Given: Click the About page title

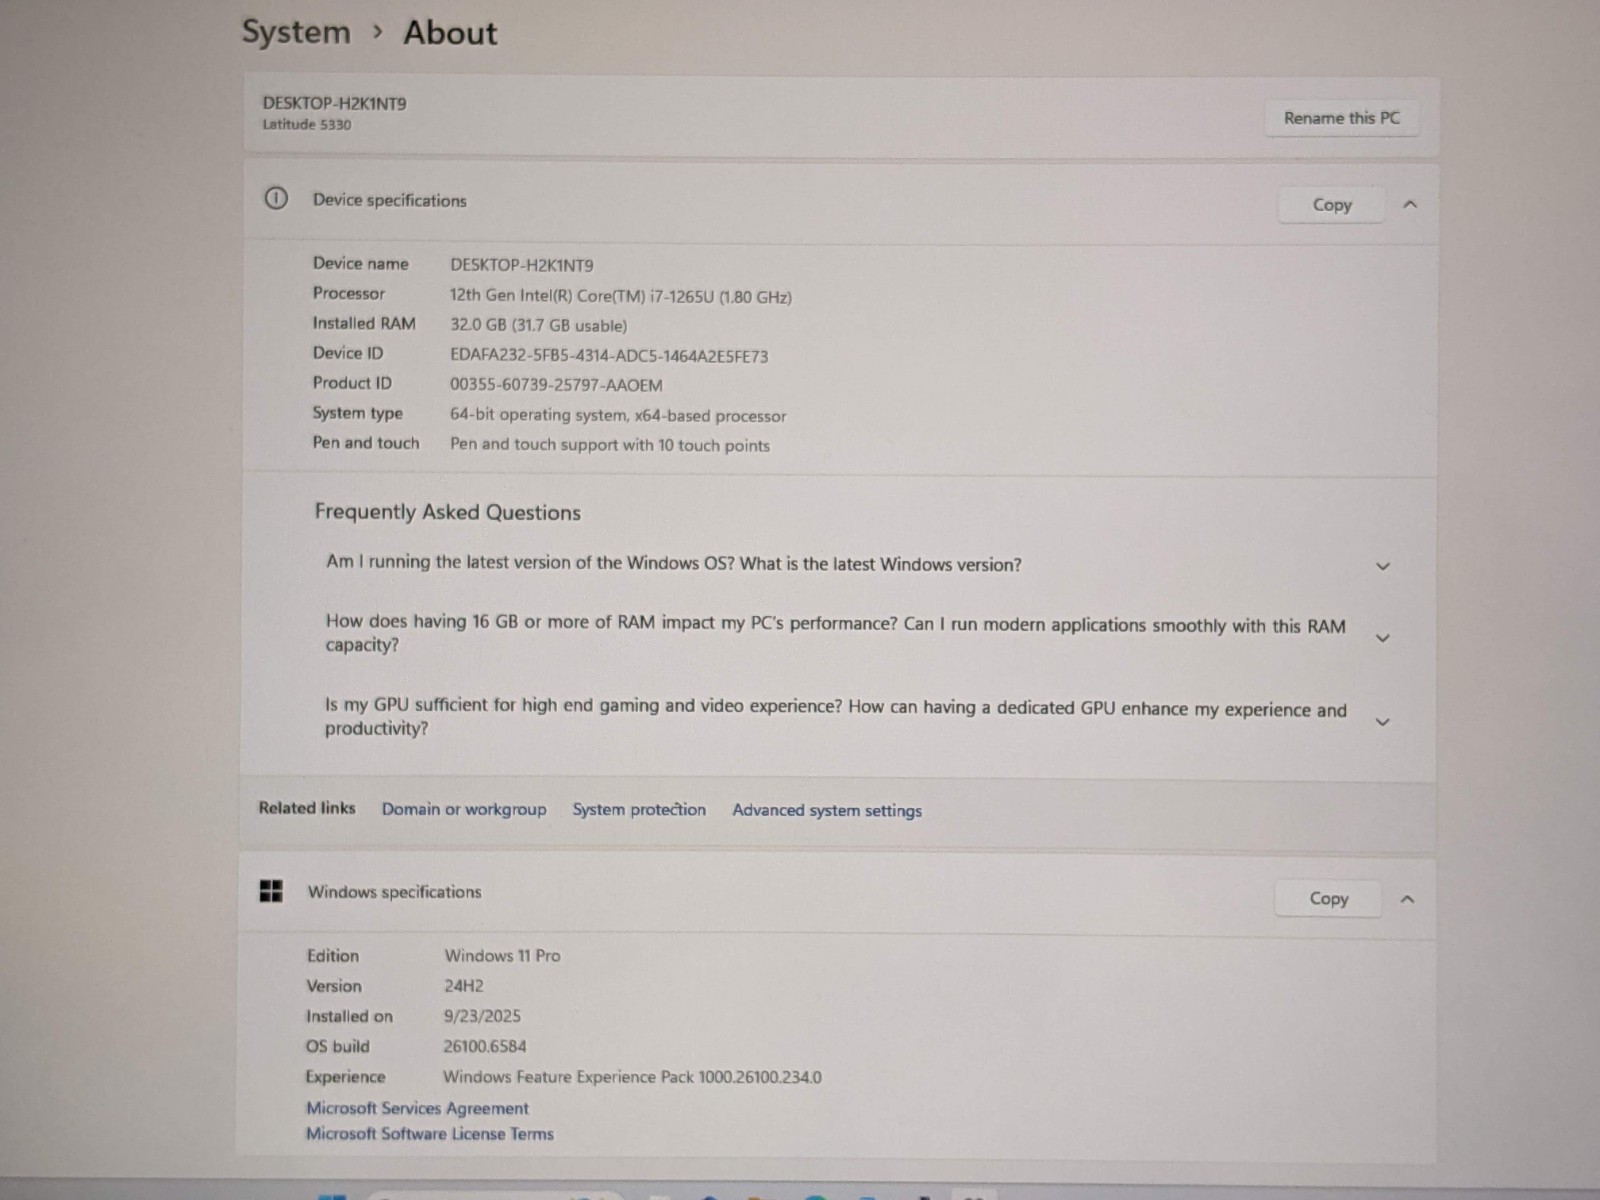Looking at the screenshot, I should 450,33.
